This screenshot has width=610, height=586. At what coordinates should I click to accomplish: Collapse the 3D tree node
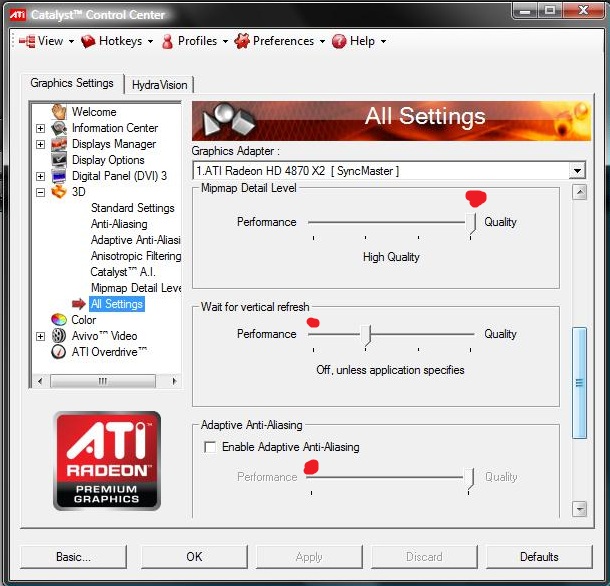click(40, 192)
